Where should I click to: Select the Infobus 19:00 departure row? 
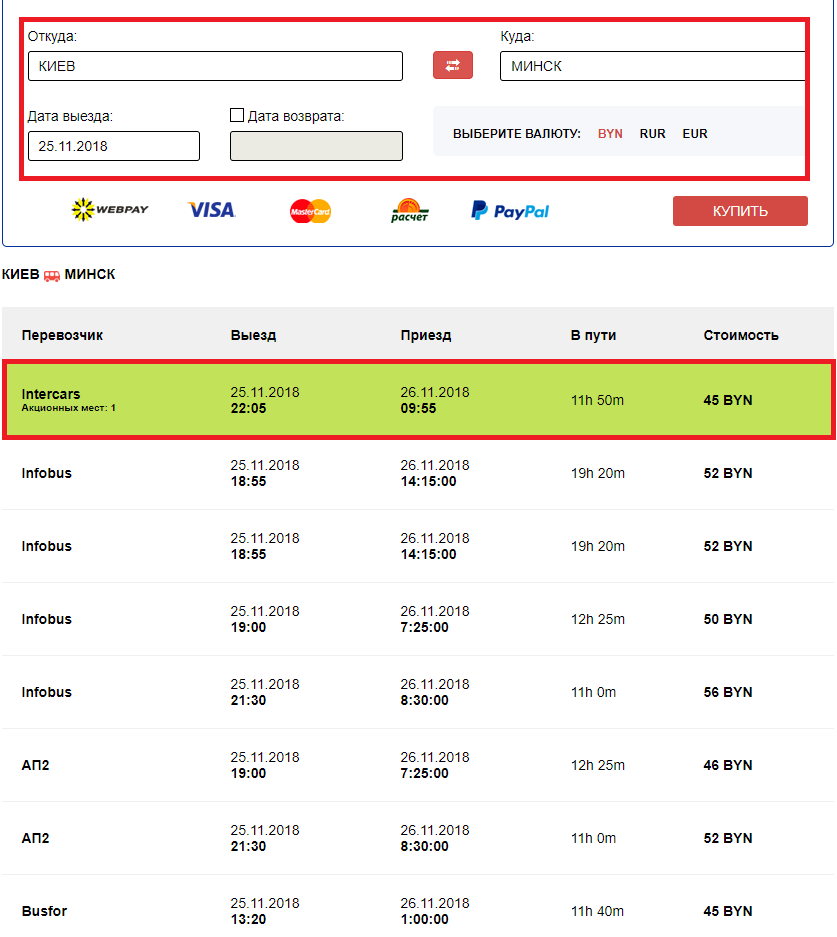tap(418, 619)
